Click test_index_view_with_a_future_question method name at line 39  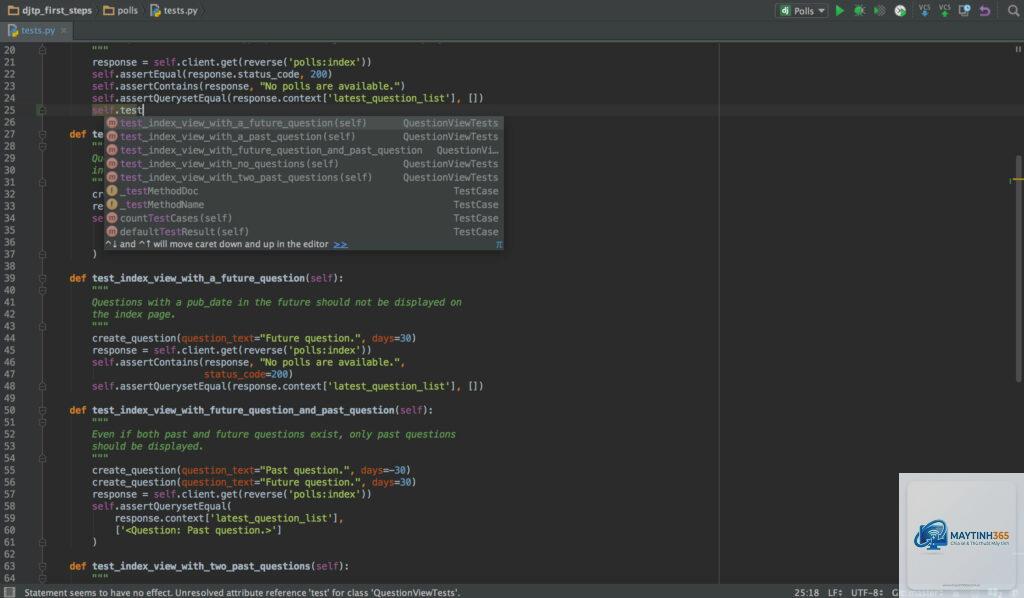pos(199,278)
